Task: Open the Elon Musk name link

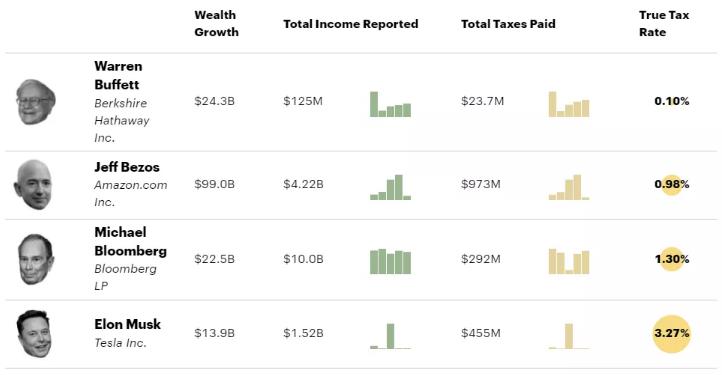Action: point(128,324)
